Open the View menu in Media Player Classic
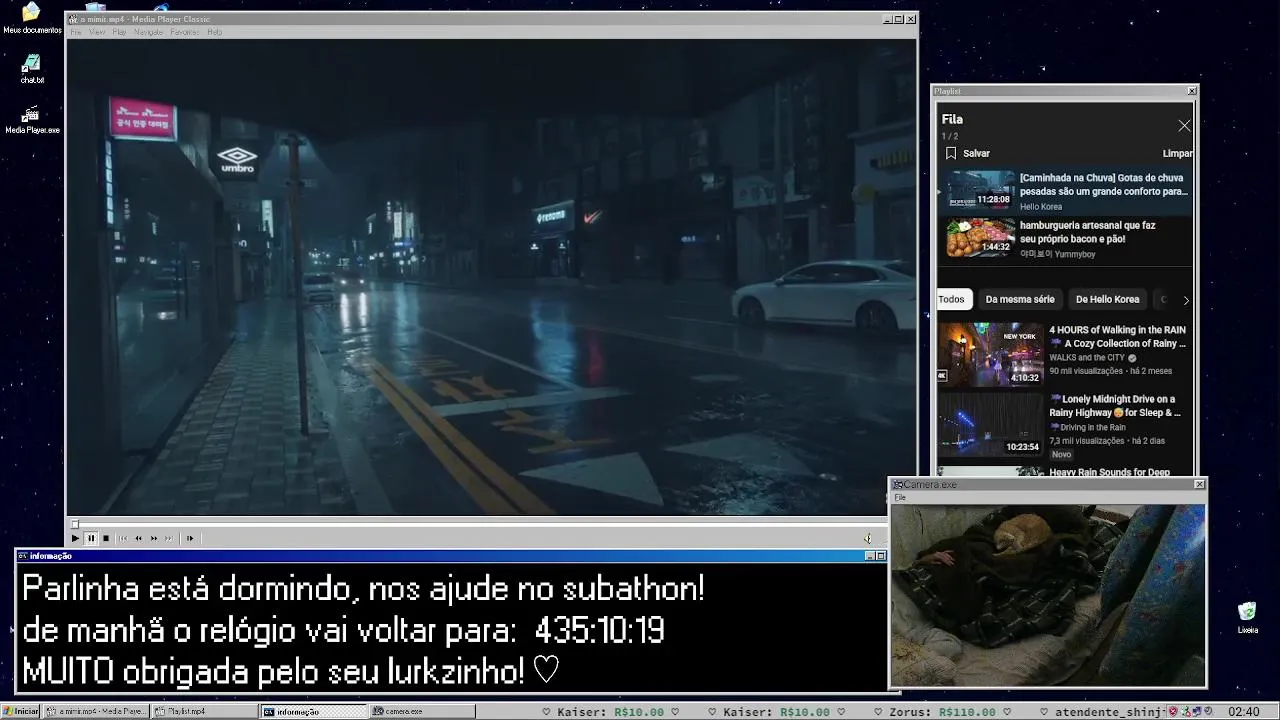 pyautogui.click(x=97, y=32)
